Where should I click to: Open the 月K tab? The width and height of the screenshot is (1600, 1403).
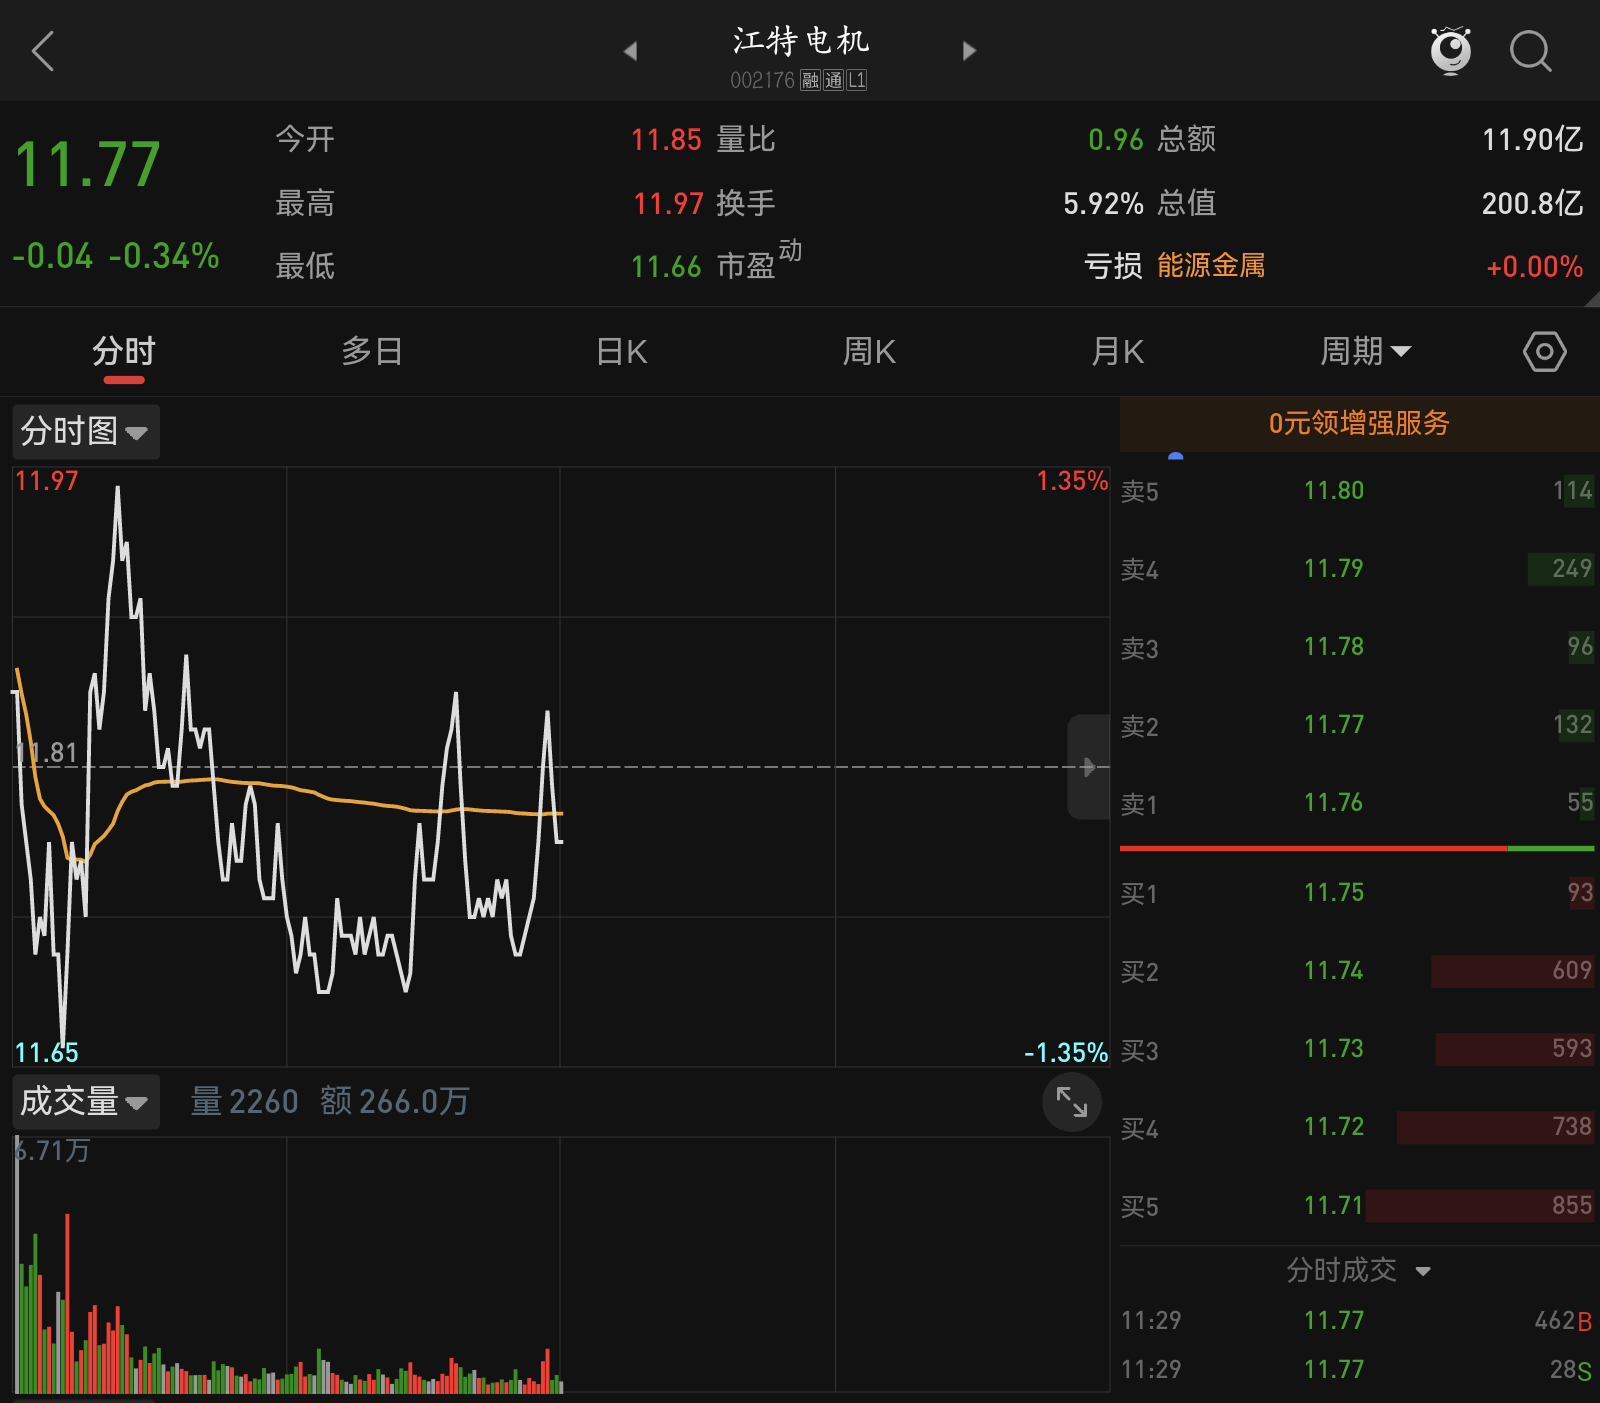[1117, 352]
